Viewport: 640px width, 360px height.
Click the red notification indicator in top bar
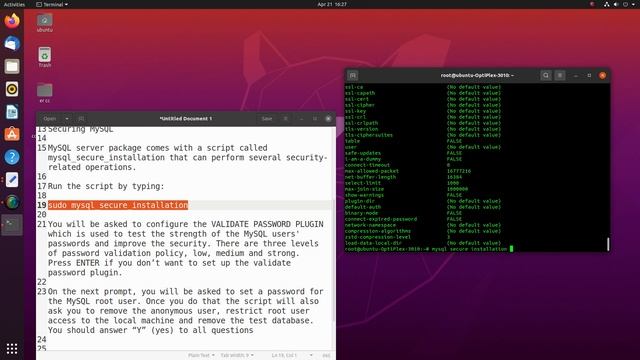pos(592,4)
